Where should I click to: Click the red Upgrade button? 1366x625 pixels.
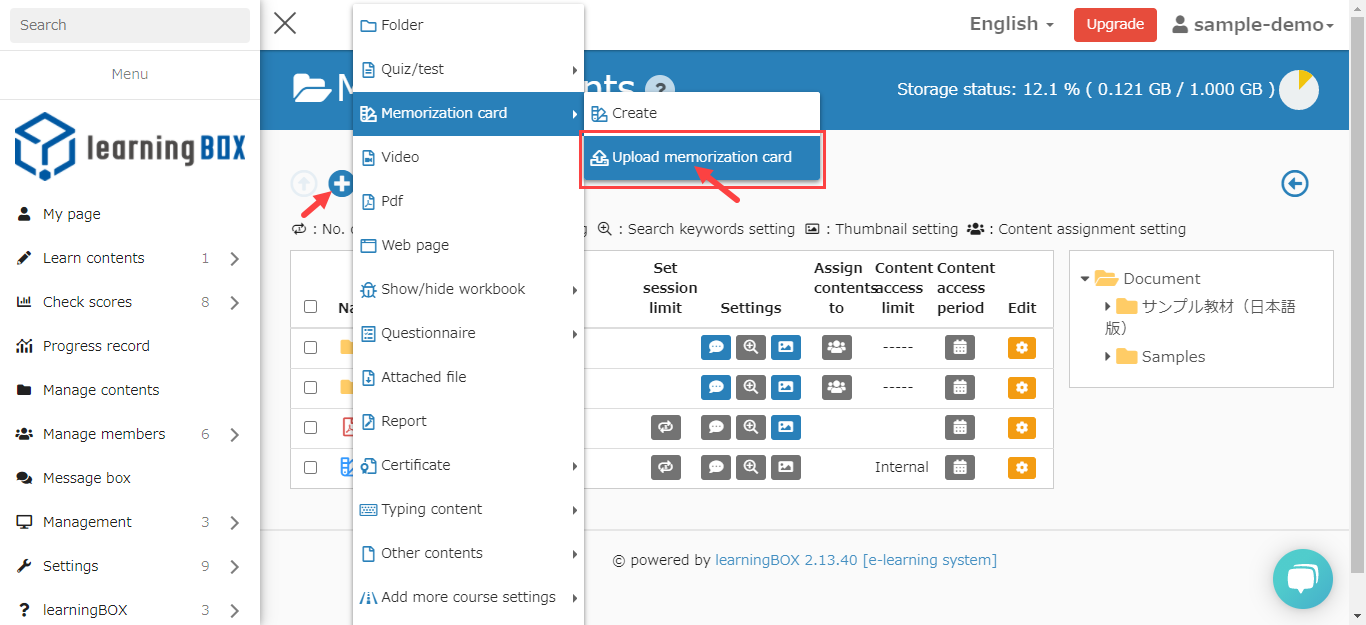coord(1115,25)
